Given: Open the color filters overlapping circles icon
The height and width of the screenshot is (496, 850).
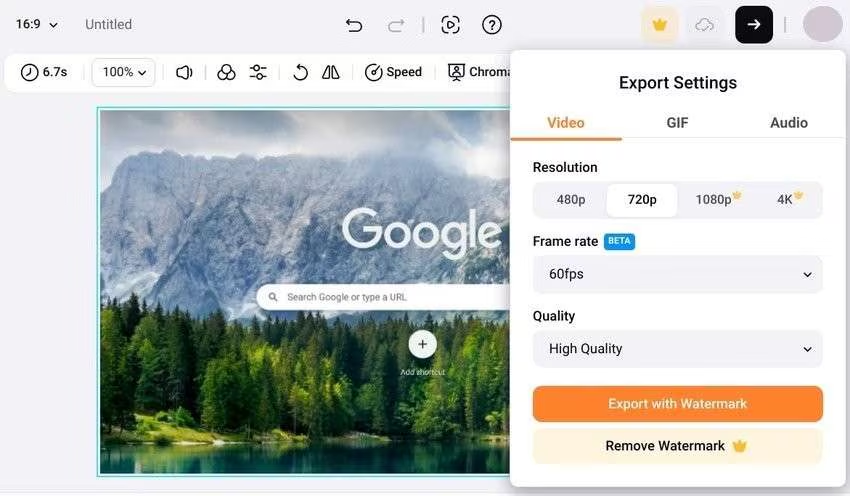Looking at the screenshot, I should point(226,72).
